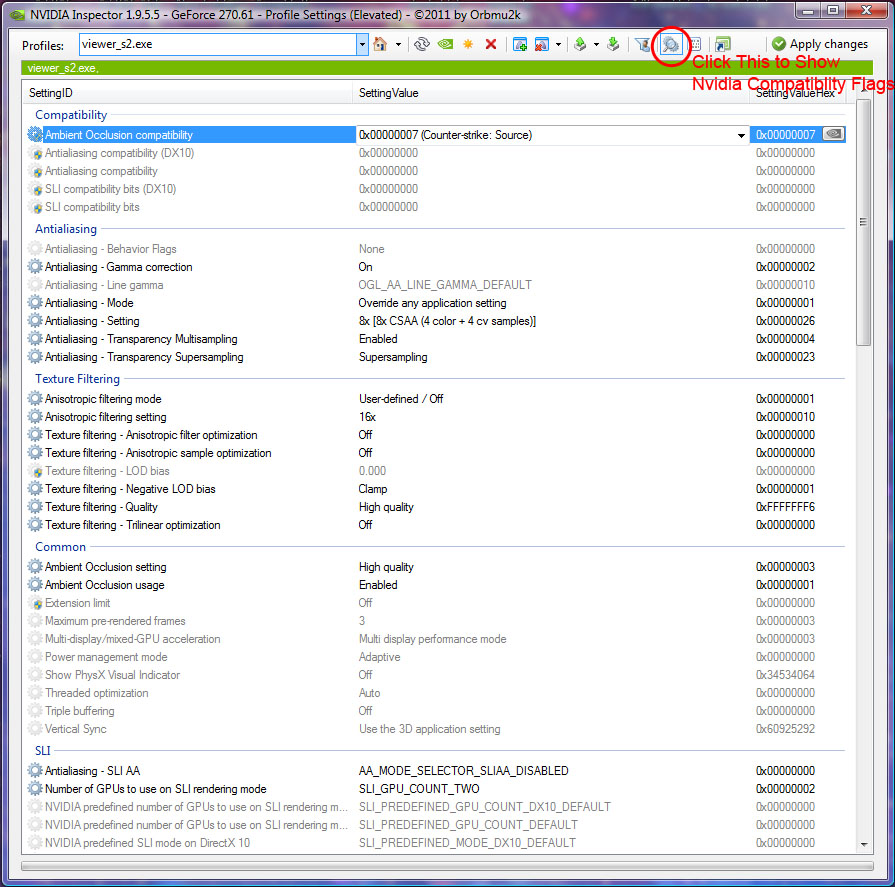Click the 0xFFFFFFF6 hex value
The image size is (895, 887).
point(785,507)
